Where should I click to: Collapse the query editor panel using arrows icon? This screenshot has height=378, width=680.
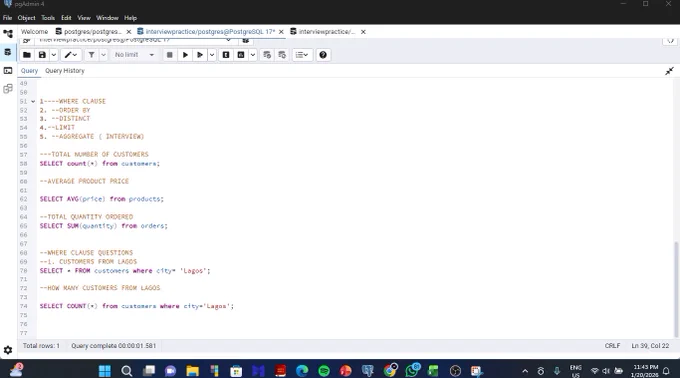point(669,71)
